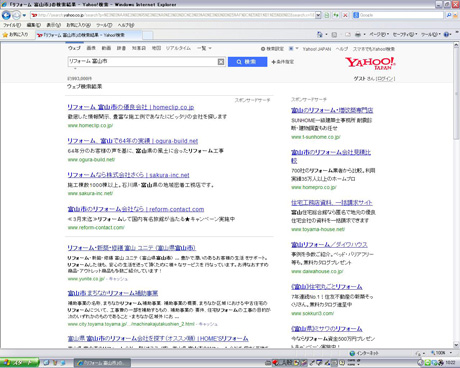Click the YAHOO! JAPAN logo
The height and width of the screenshot is (368, 460).
click(370, 63)
